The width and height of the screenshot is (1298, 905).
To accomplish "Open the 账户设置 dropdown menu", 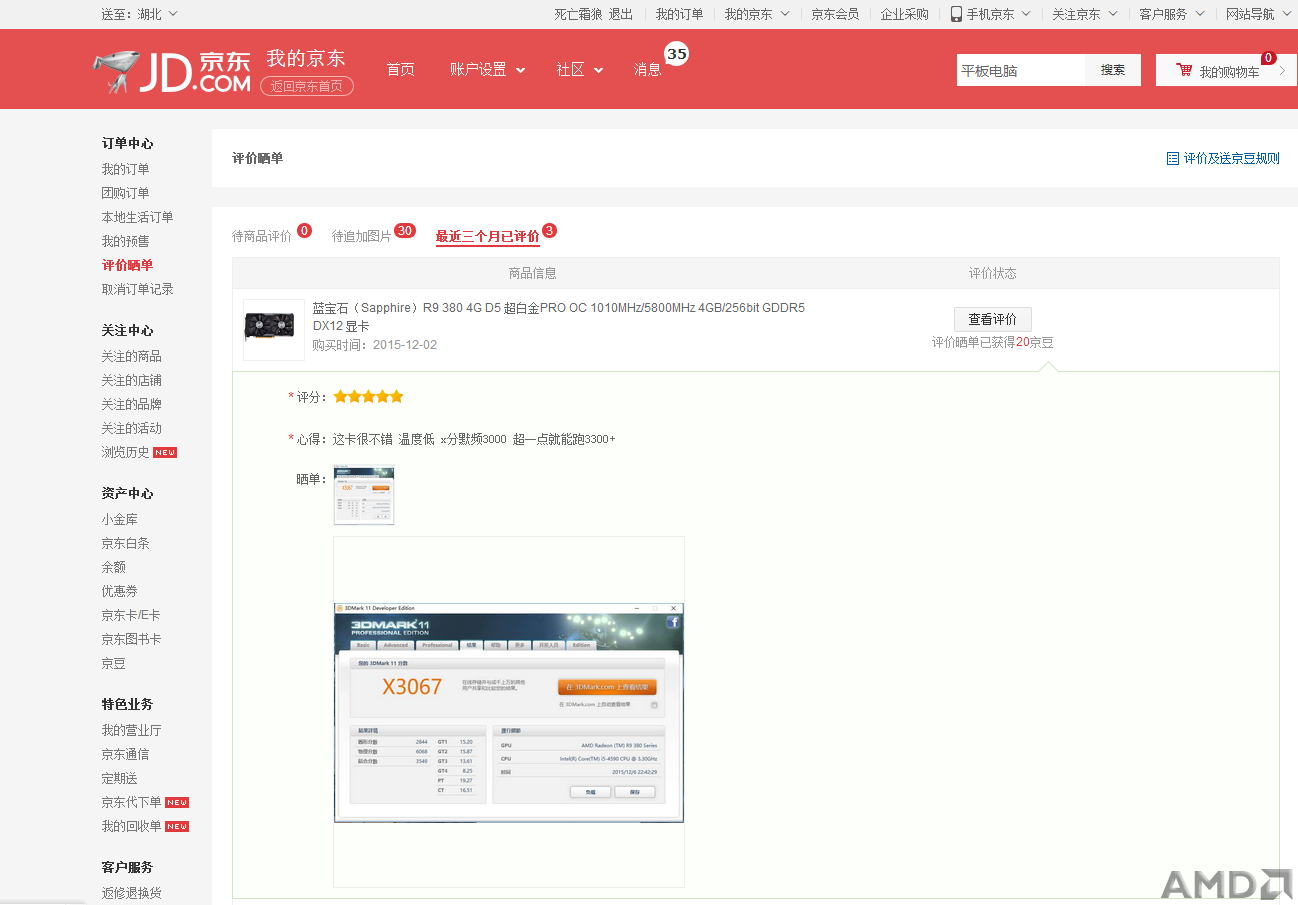I will coord(487,69).
